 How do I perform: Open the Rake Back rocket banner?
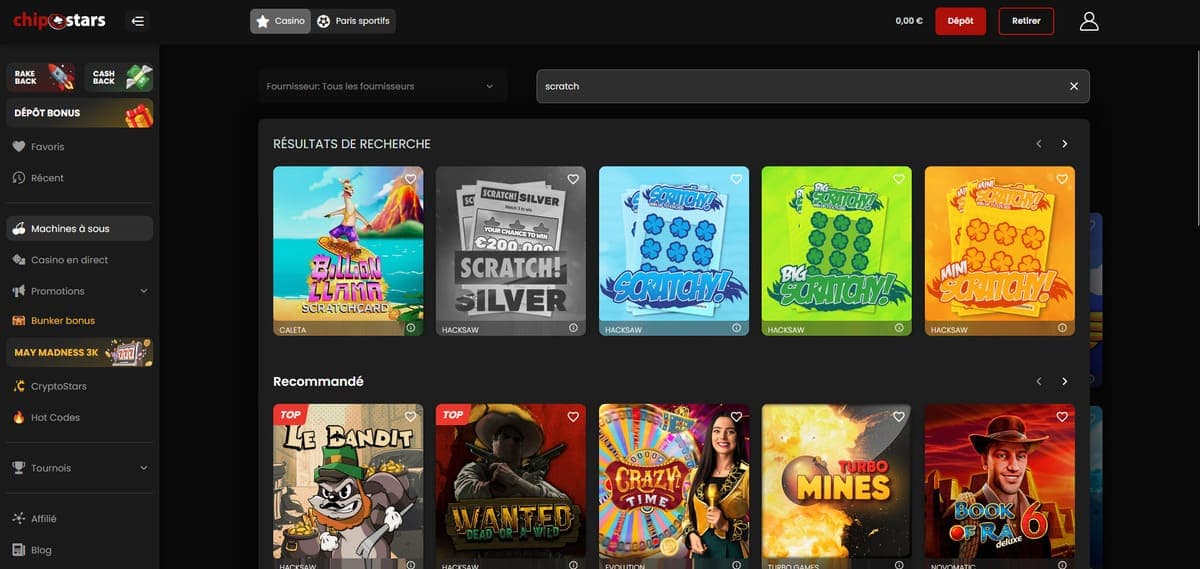pos(42,77)
